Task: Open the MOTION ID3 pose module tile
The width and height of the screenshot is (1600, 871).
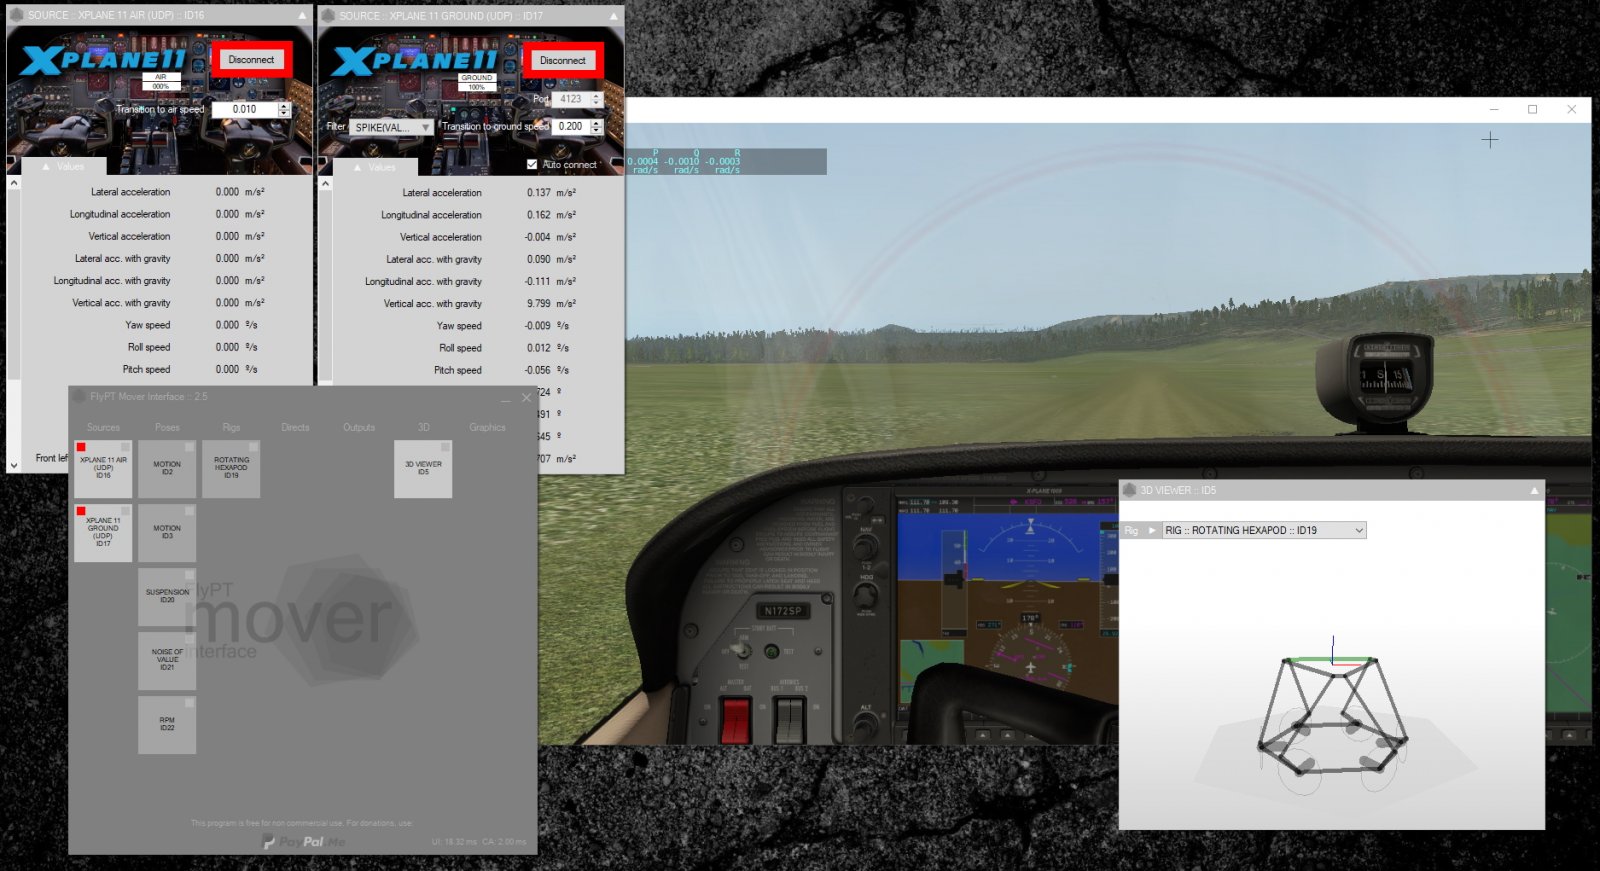Action: point(167,534)
